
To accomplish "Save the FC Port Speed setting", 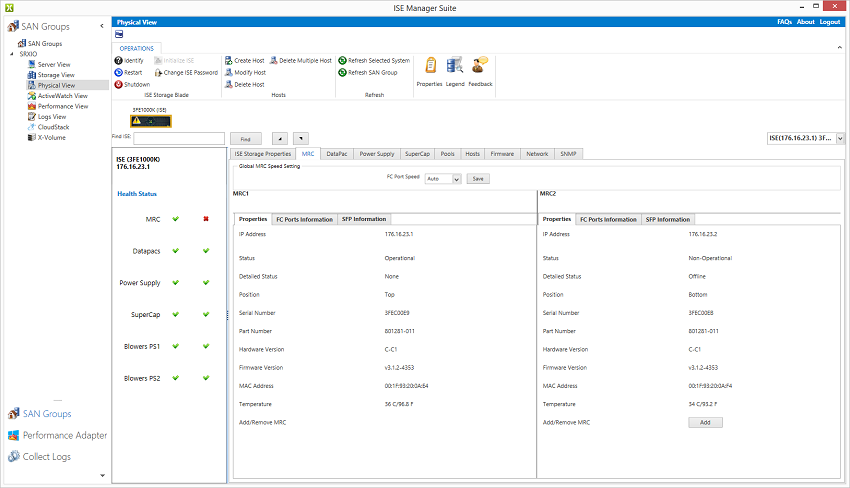I will point(478,179).
